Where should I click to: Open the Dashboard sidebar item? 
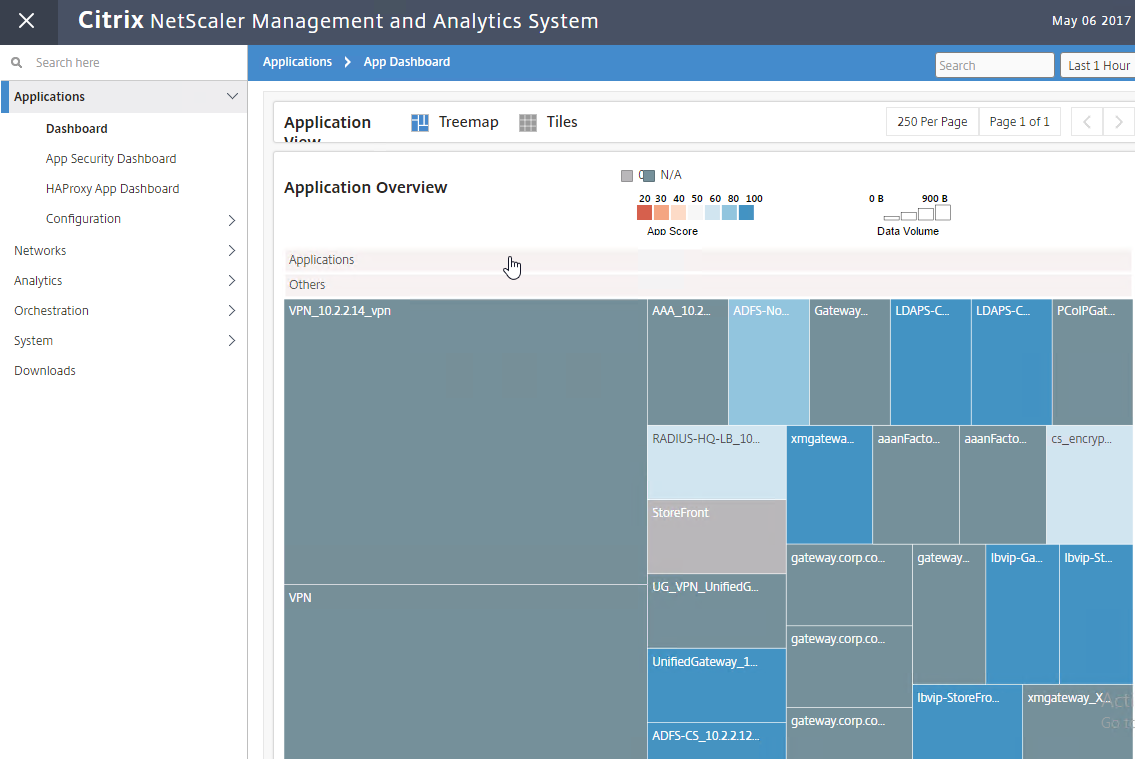point(77,129)
